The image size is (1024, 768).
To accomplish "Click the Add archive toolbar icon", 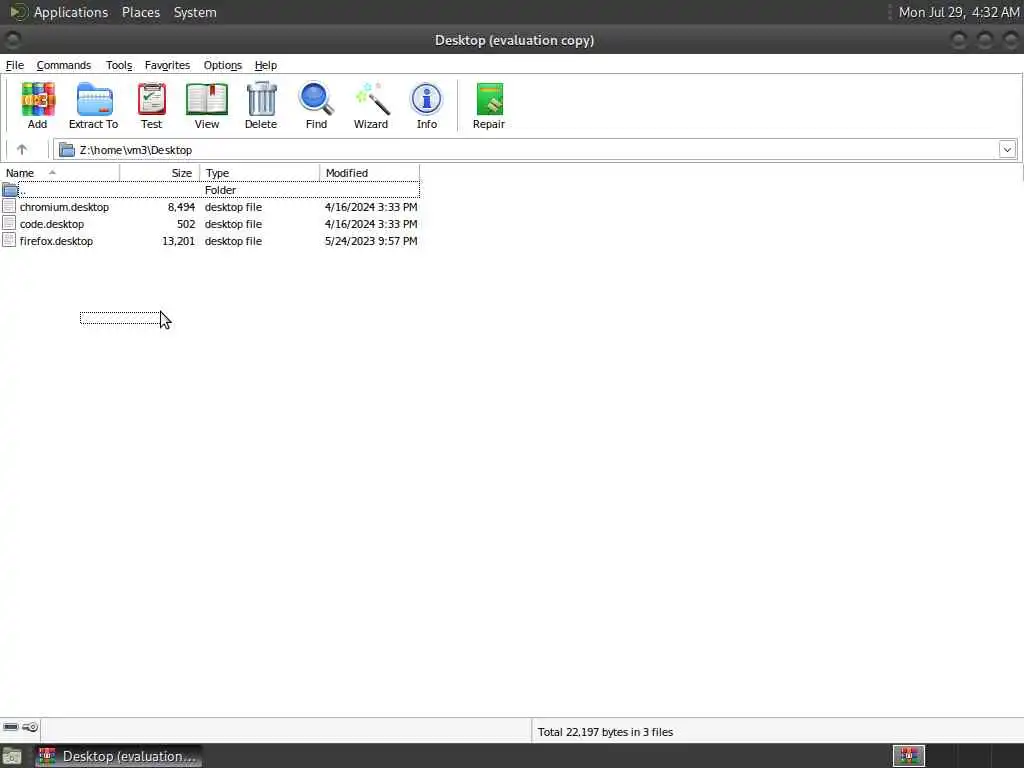I will tap(37, 99).
